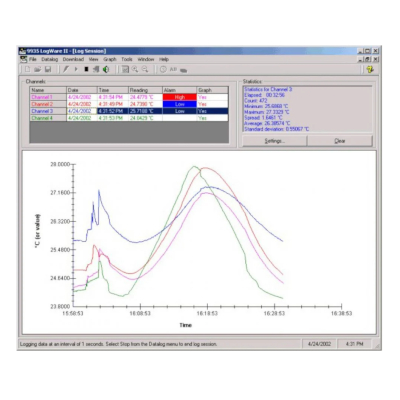This screenshot has width=400, height=400.
Task: Click the clock icon in the toolbar
Action: (x=163, y=69)
